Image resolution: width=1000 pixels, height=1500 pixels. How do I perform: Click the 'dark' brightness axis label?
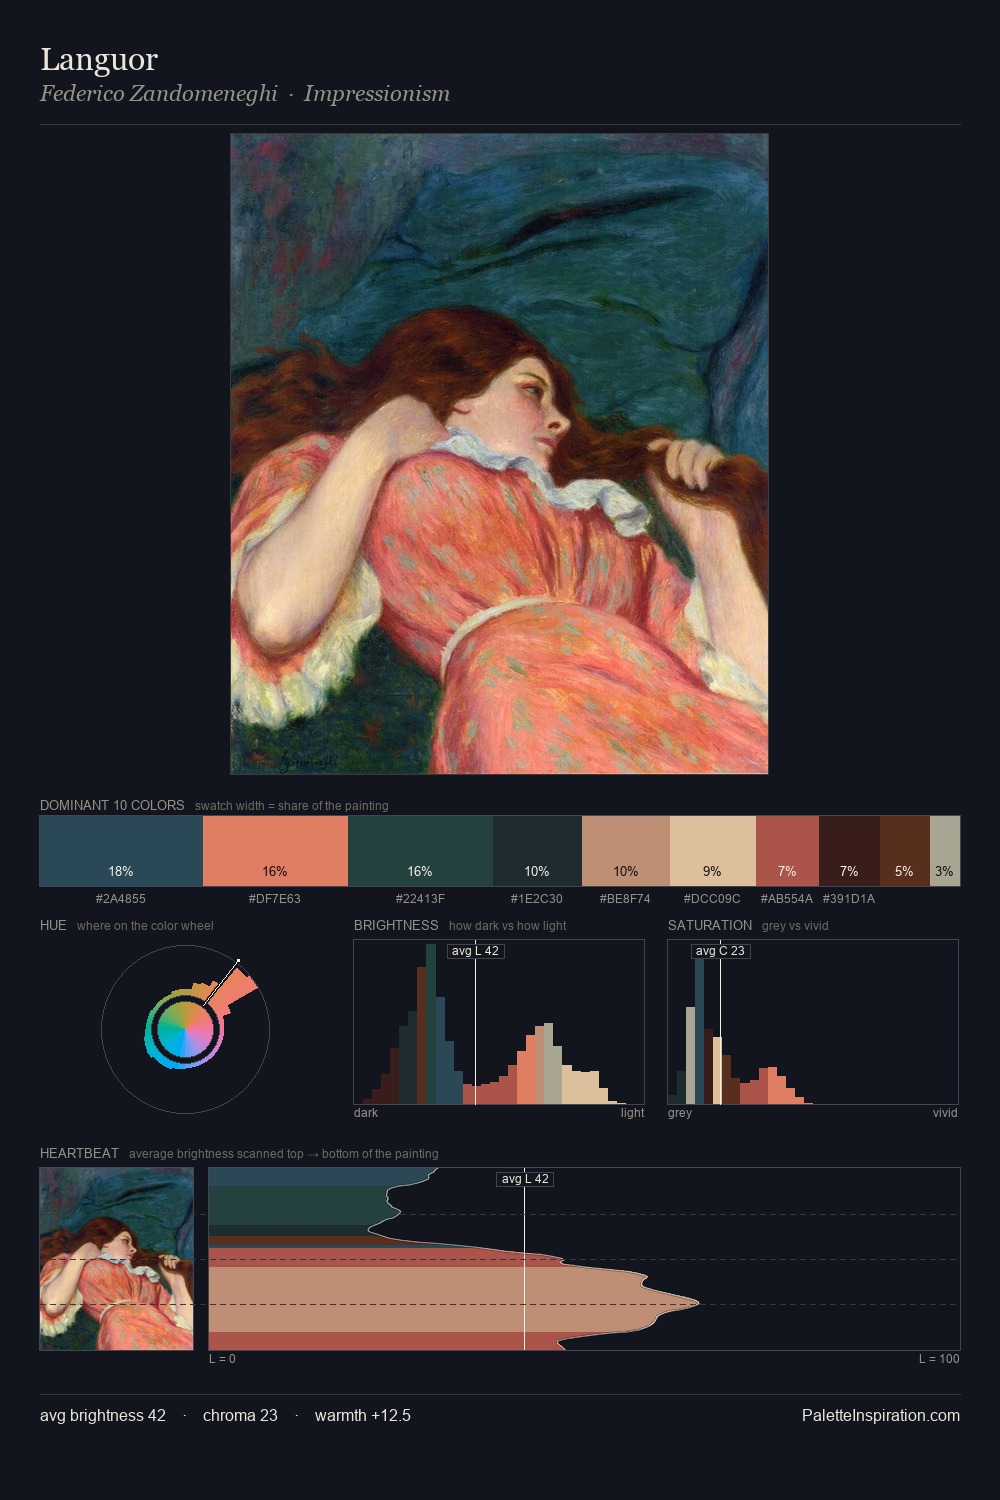point(366,1113)
